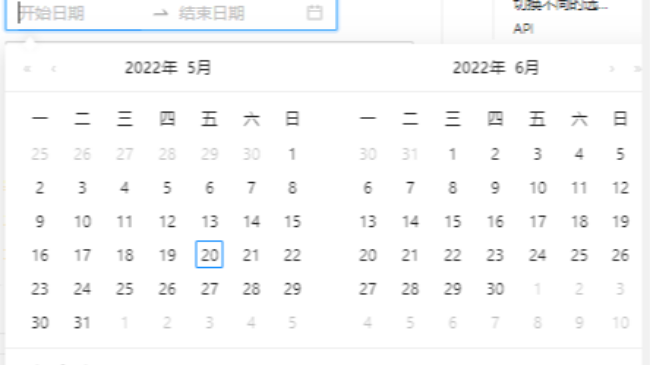Screen dimensions: 650x365
Task: Pick June 12 in the right calendar
Action: coord(620,187)
